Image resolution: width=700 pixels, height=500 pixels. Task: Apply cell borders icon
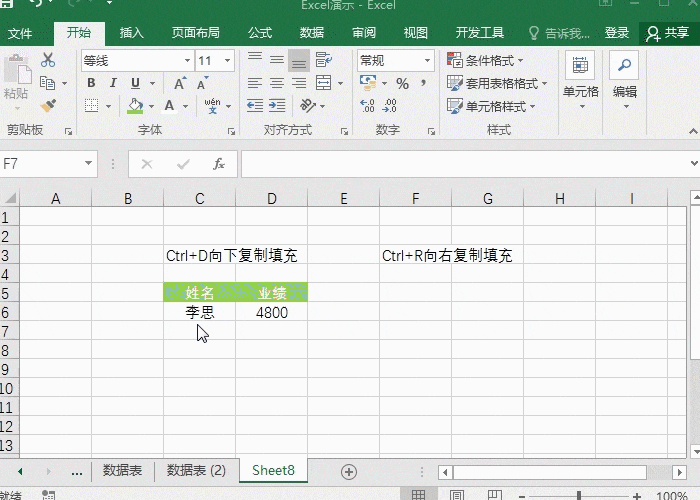click(x=92, y=106)
